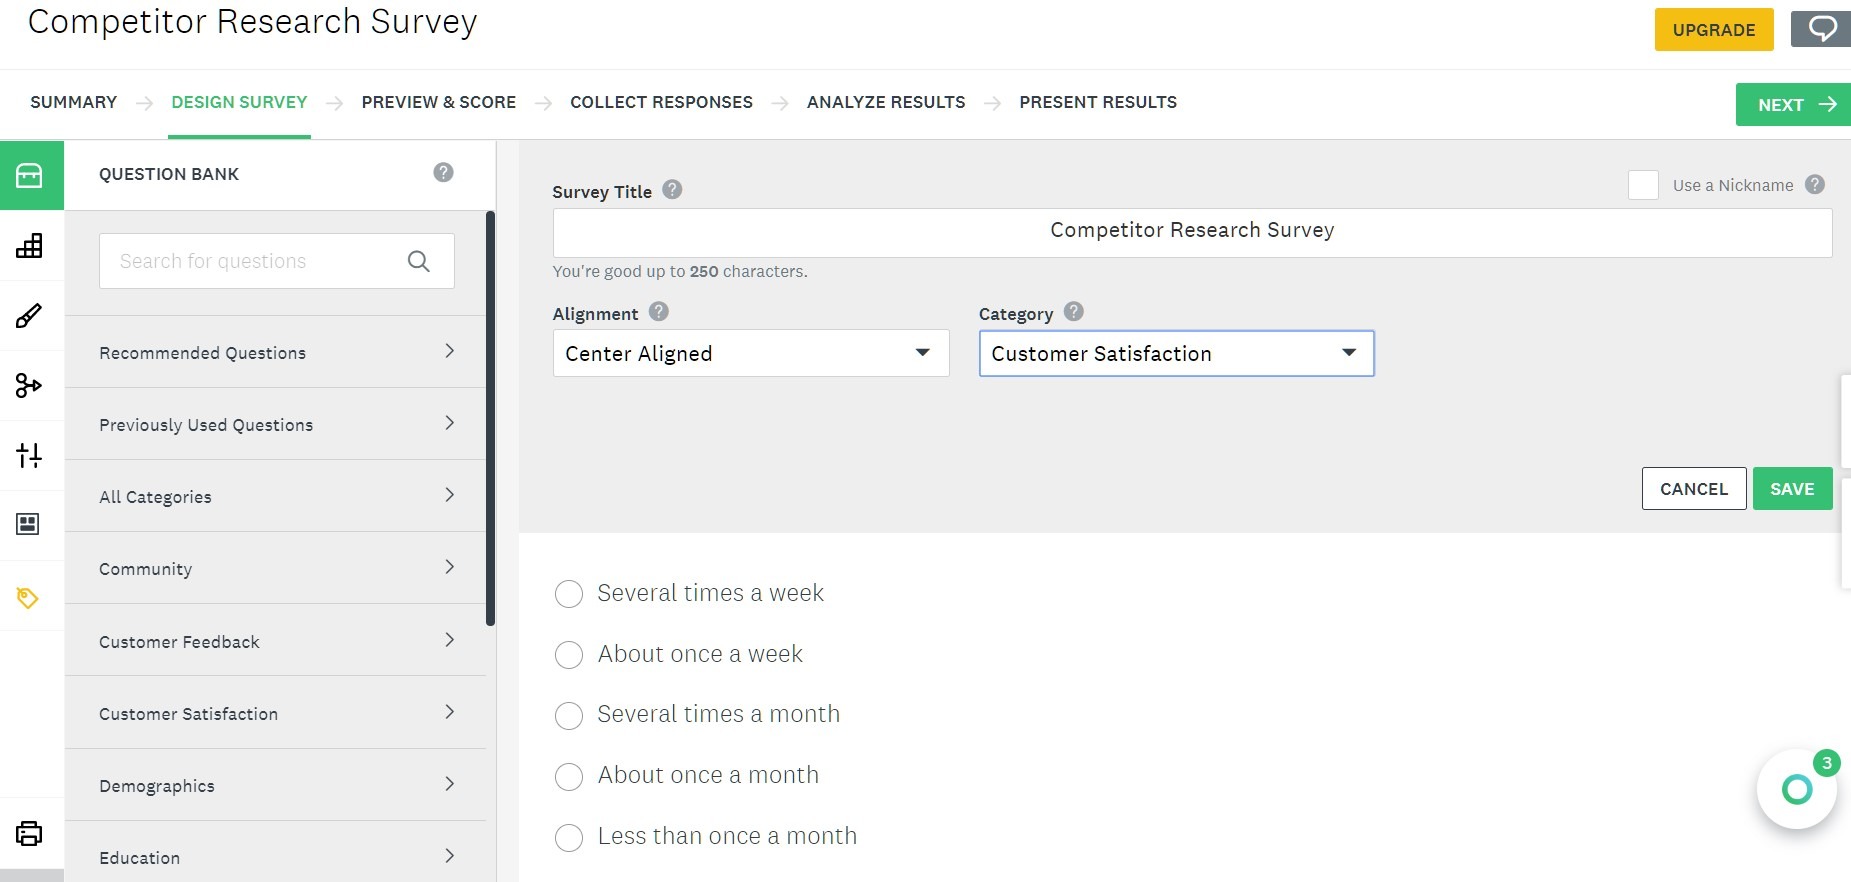The image size is (1851, 882).
Task: Switch to the Collect Responses tab
Action: 661,102
